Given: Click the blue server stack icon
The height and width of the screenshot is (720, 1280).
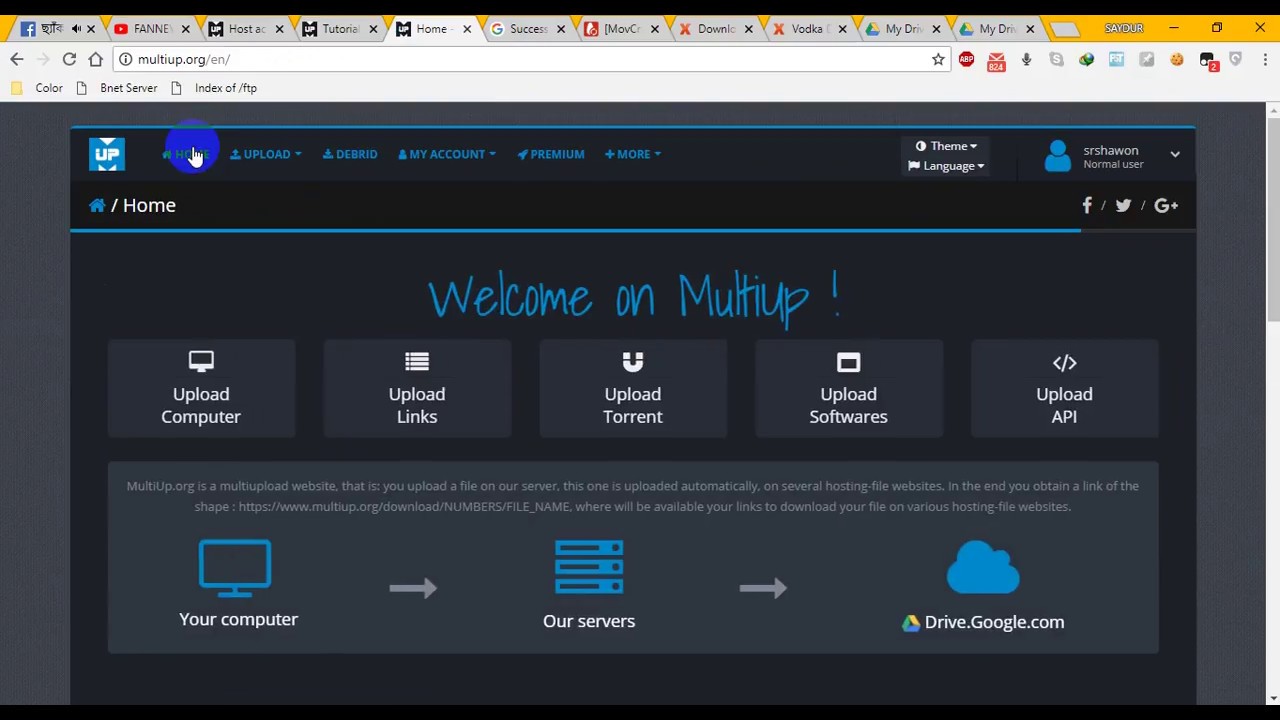Looking at the screenshot, I should [589, 568].
